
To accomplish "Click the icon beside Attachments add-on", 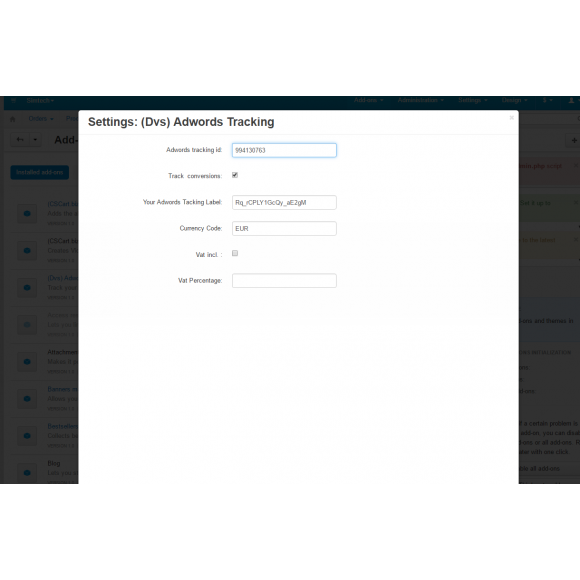I will 27,362.
